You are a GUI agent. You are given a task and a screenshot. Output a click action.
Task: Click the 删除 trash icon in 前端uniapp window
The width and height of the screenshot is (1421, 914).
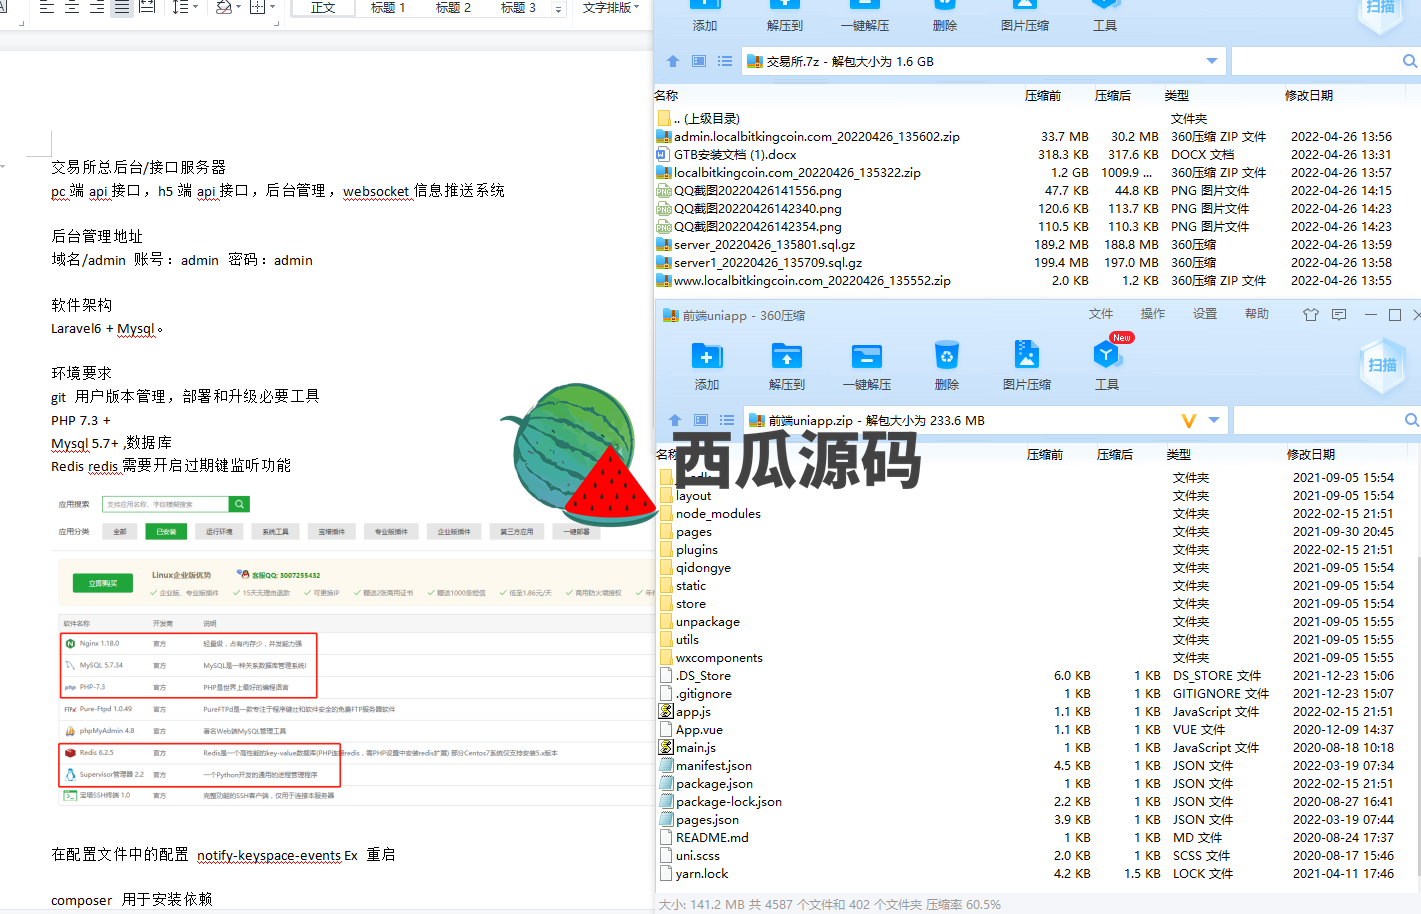click(x=947, y=355)
